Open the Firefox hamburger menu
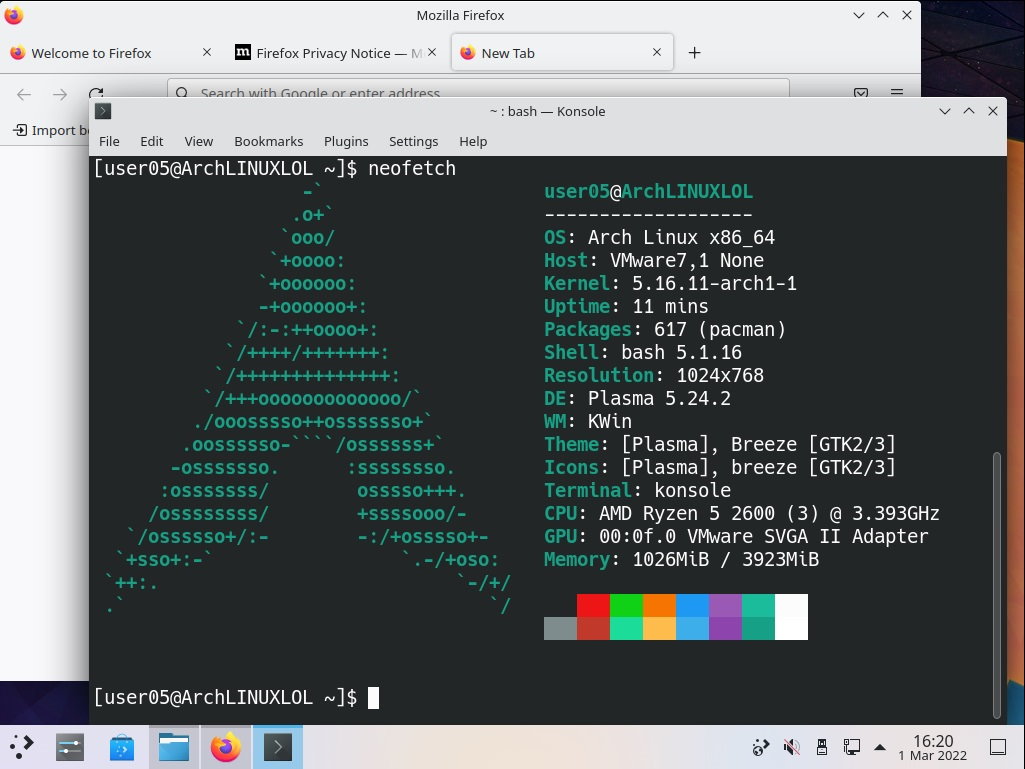This screenshot has width=1025, height=769. pos(897,93)
